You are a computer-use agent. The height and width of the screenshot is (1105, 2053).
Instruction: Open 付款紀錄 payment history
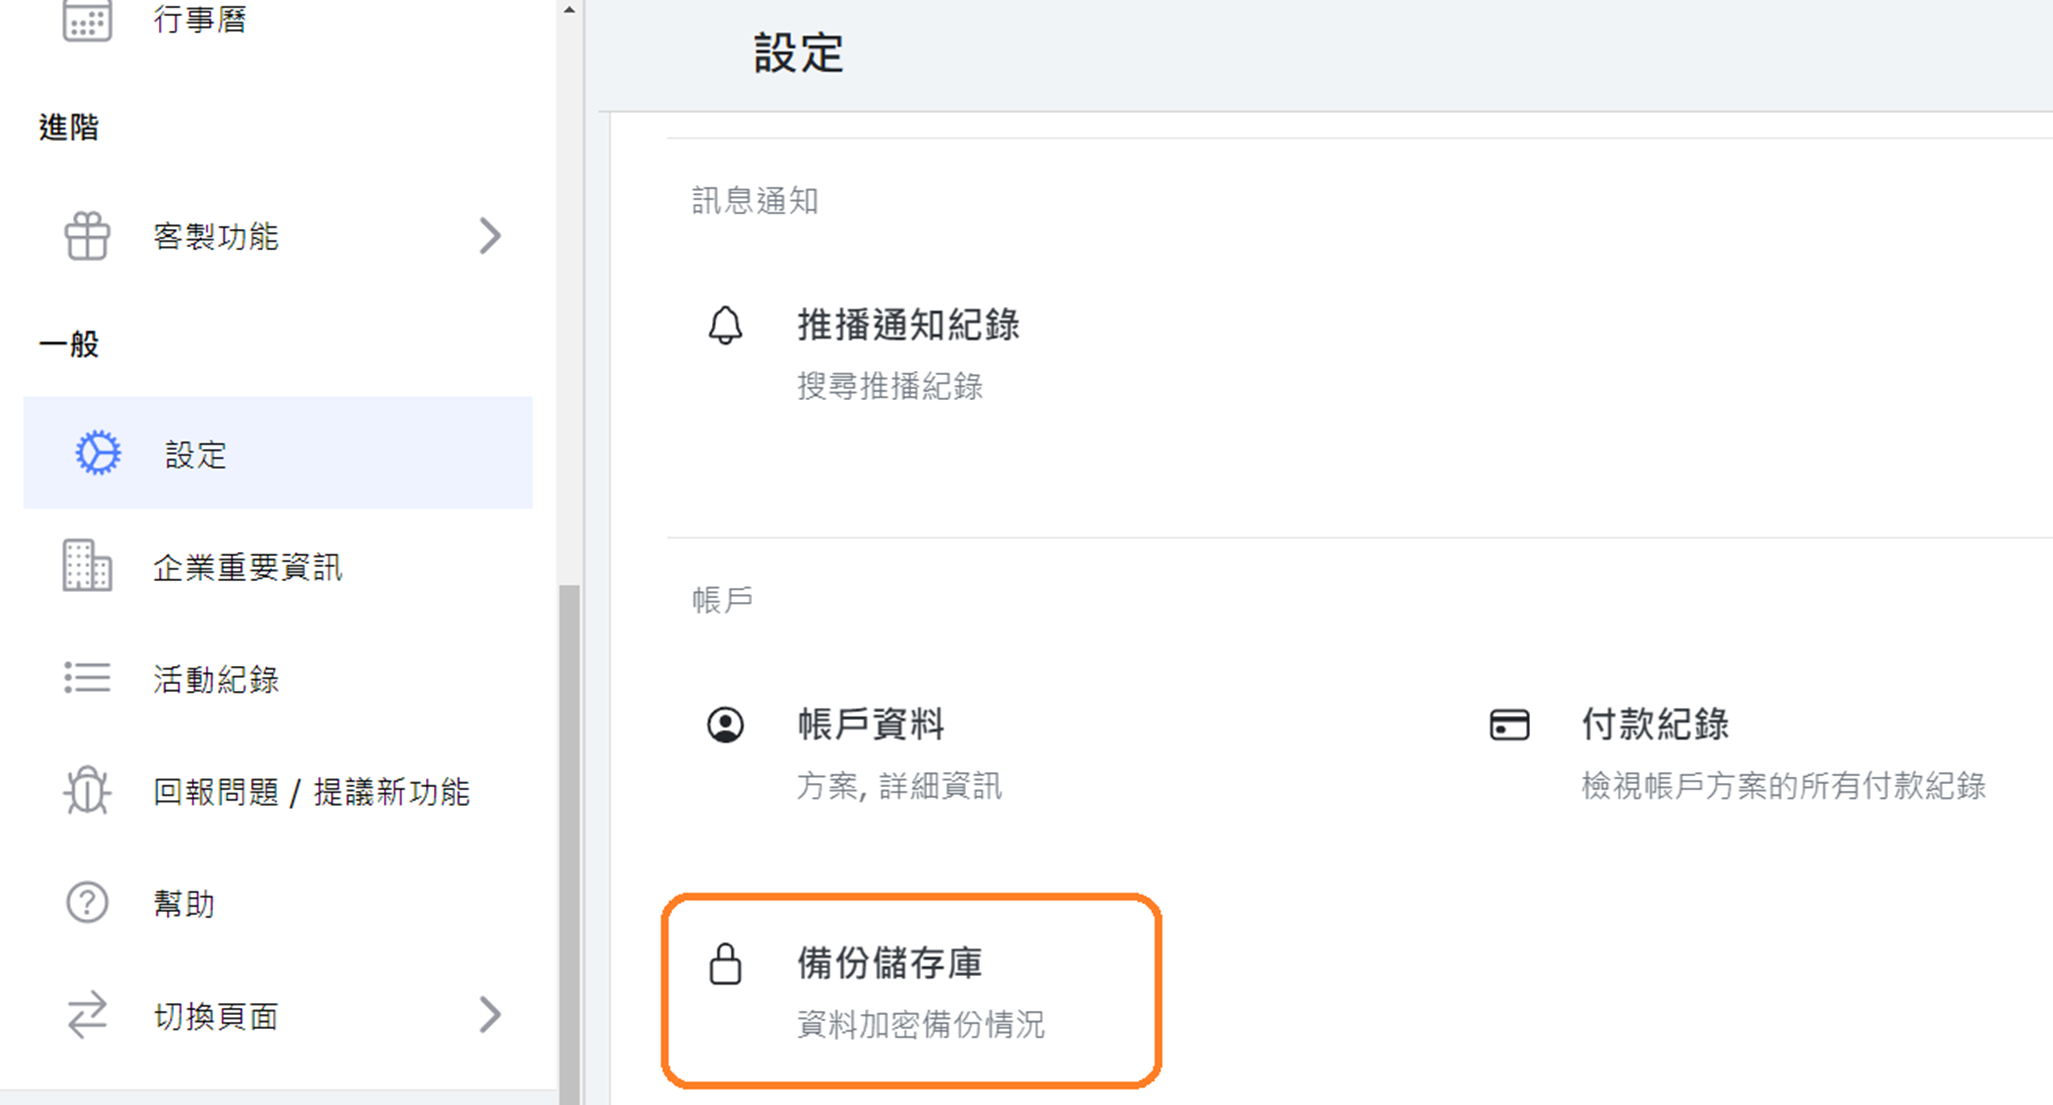[x=1654, y=724]
